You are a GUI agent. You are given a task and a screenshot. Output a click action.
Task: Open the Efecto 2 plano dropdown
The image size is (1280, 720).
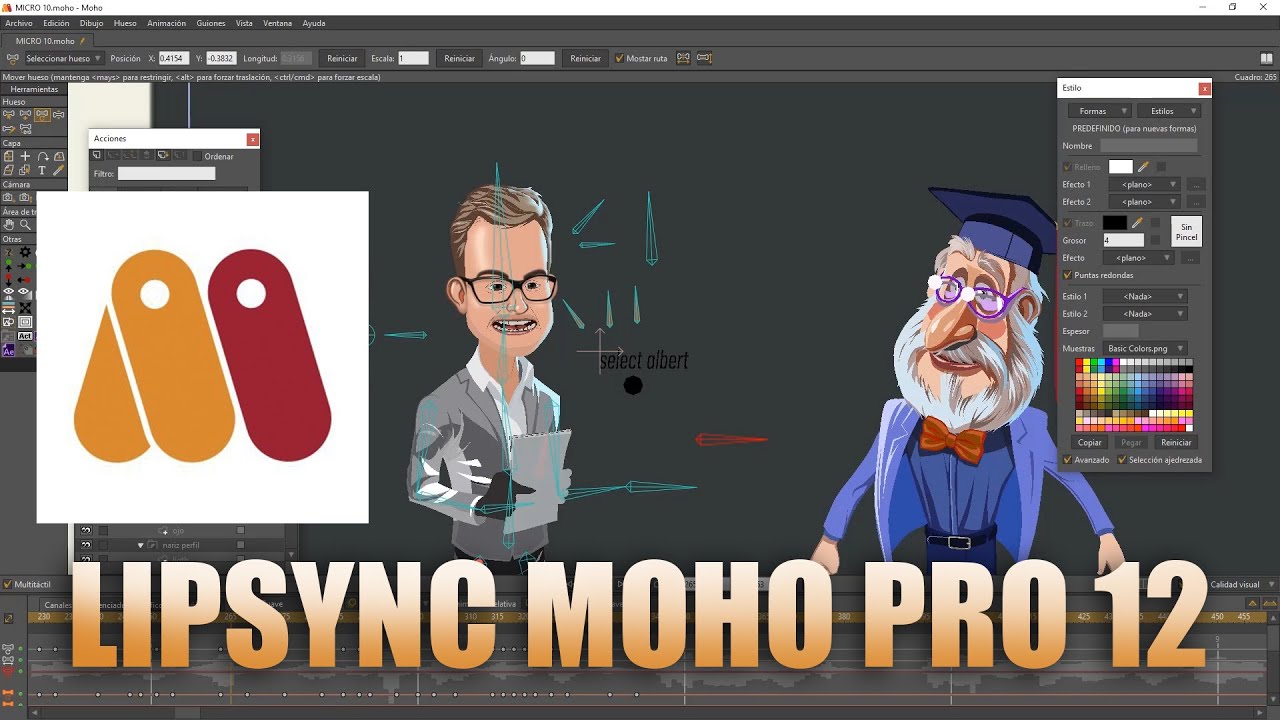pyautogui.click(x=1145, y=202)
